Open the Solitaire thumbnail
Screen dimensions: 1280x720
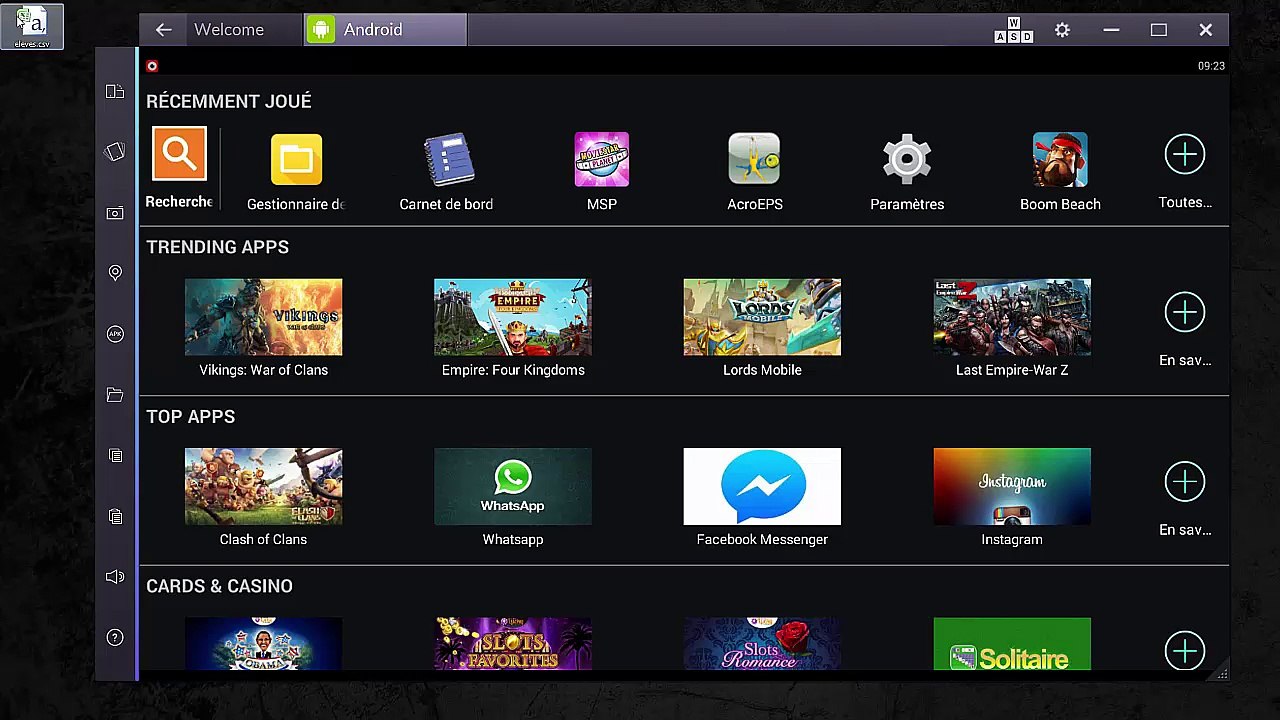click(1012, 644)
